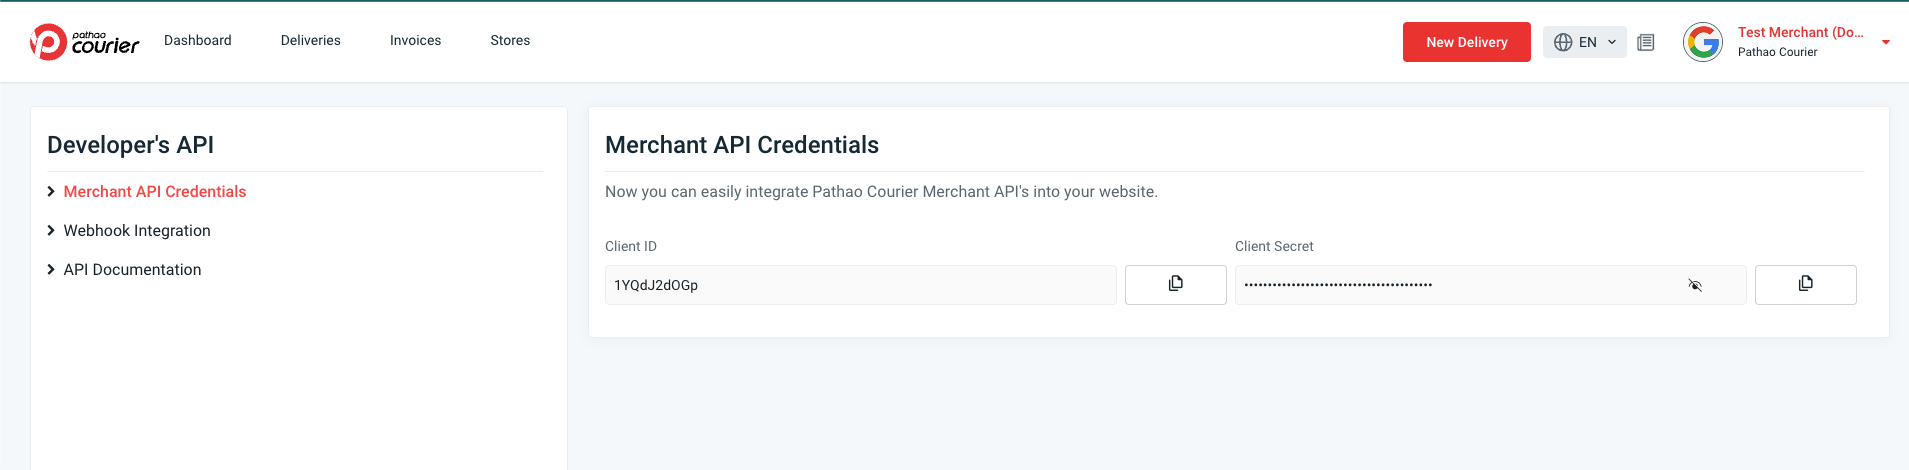The image size is (1909, 470).
Task: Copy the Client Secret value
Action: (x=1805, y=285)
